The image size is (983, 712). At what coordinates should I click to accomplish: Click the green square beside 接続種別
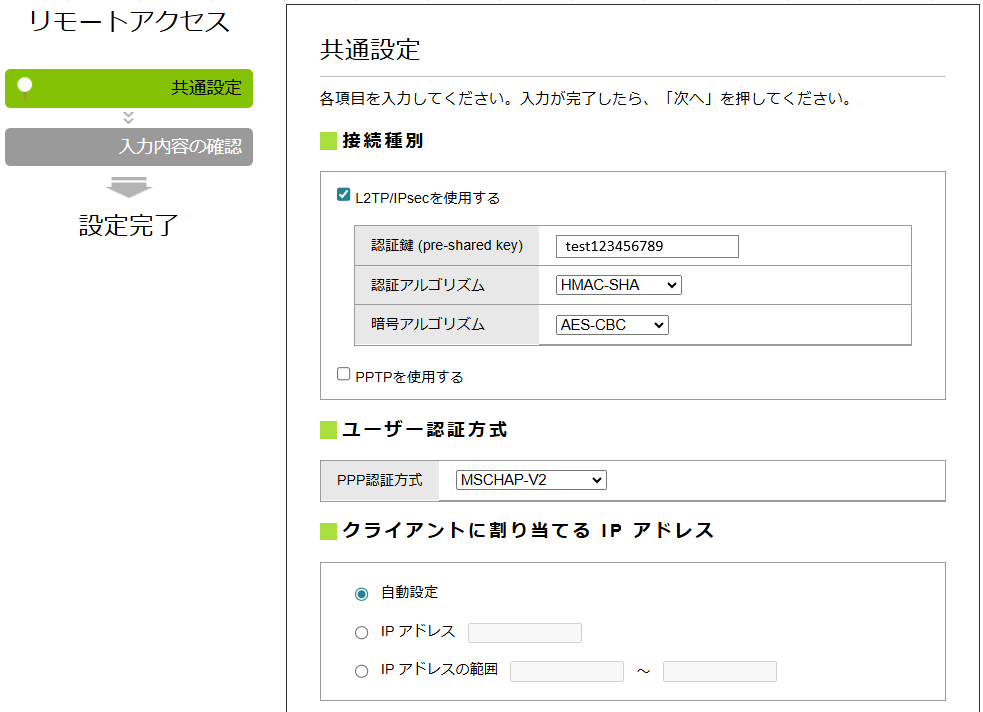pos(328,141)
